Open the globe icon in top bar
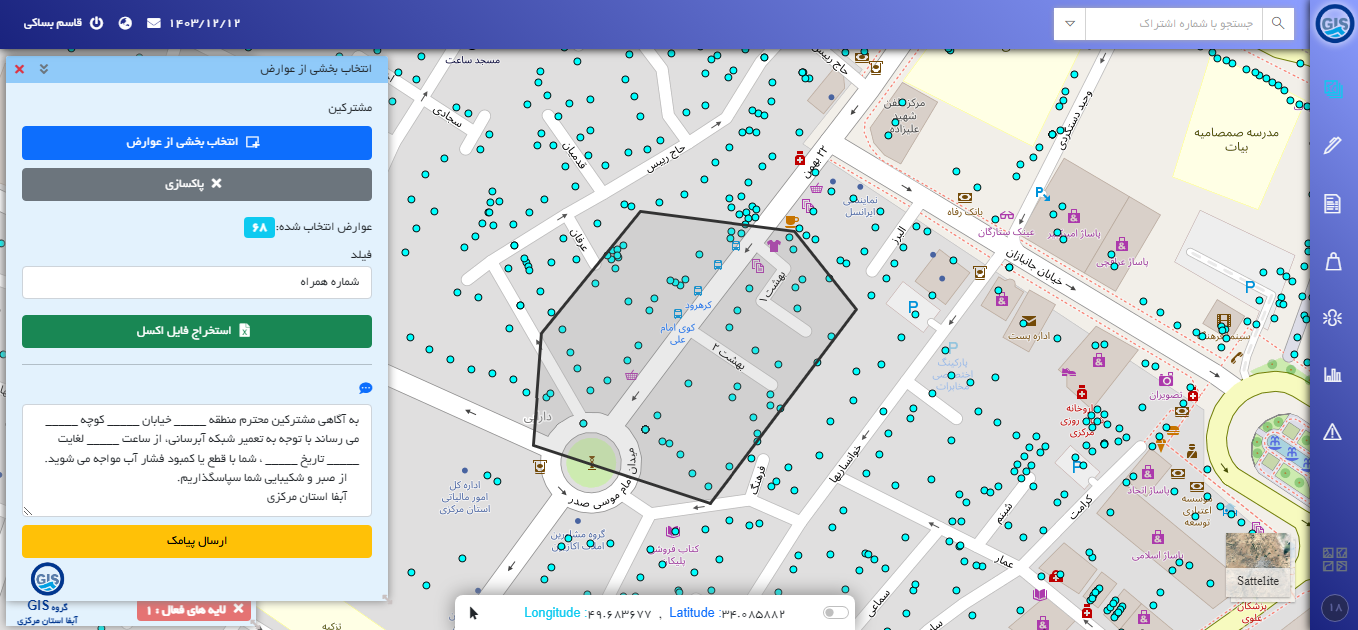The image size is (1358, 630). click(x=125, y=23)
